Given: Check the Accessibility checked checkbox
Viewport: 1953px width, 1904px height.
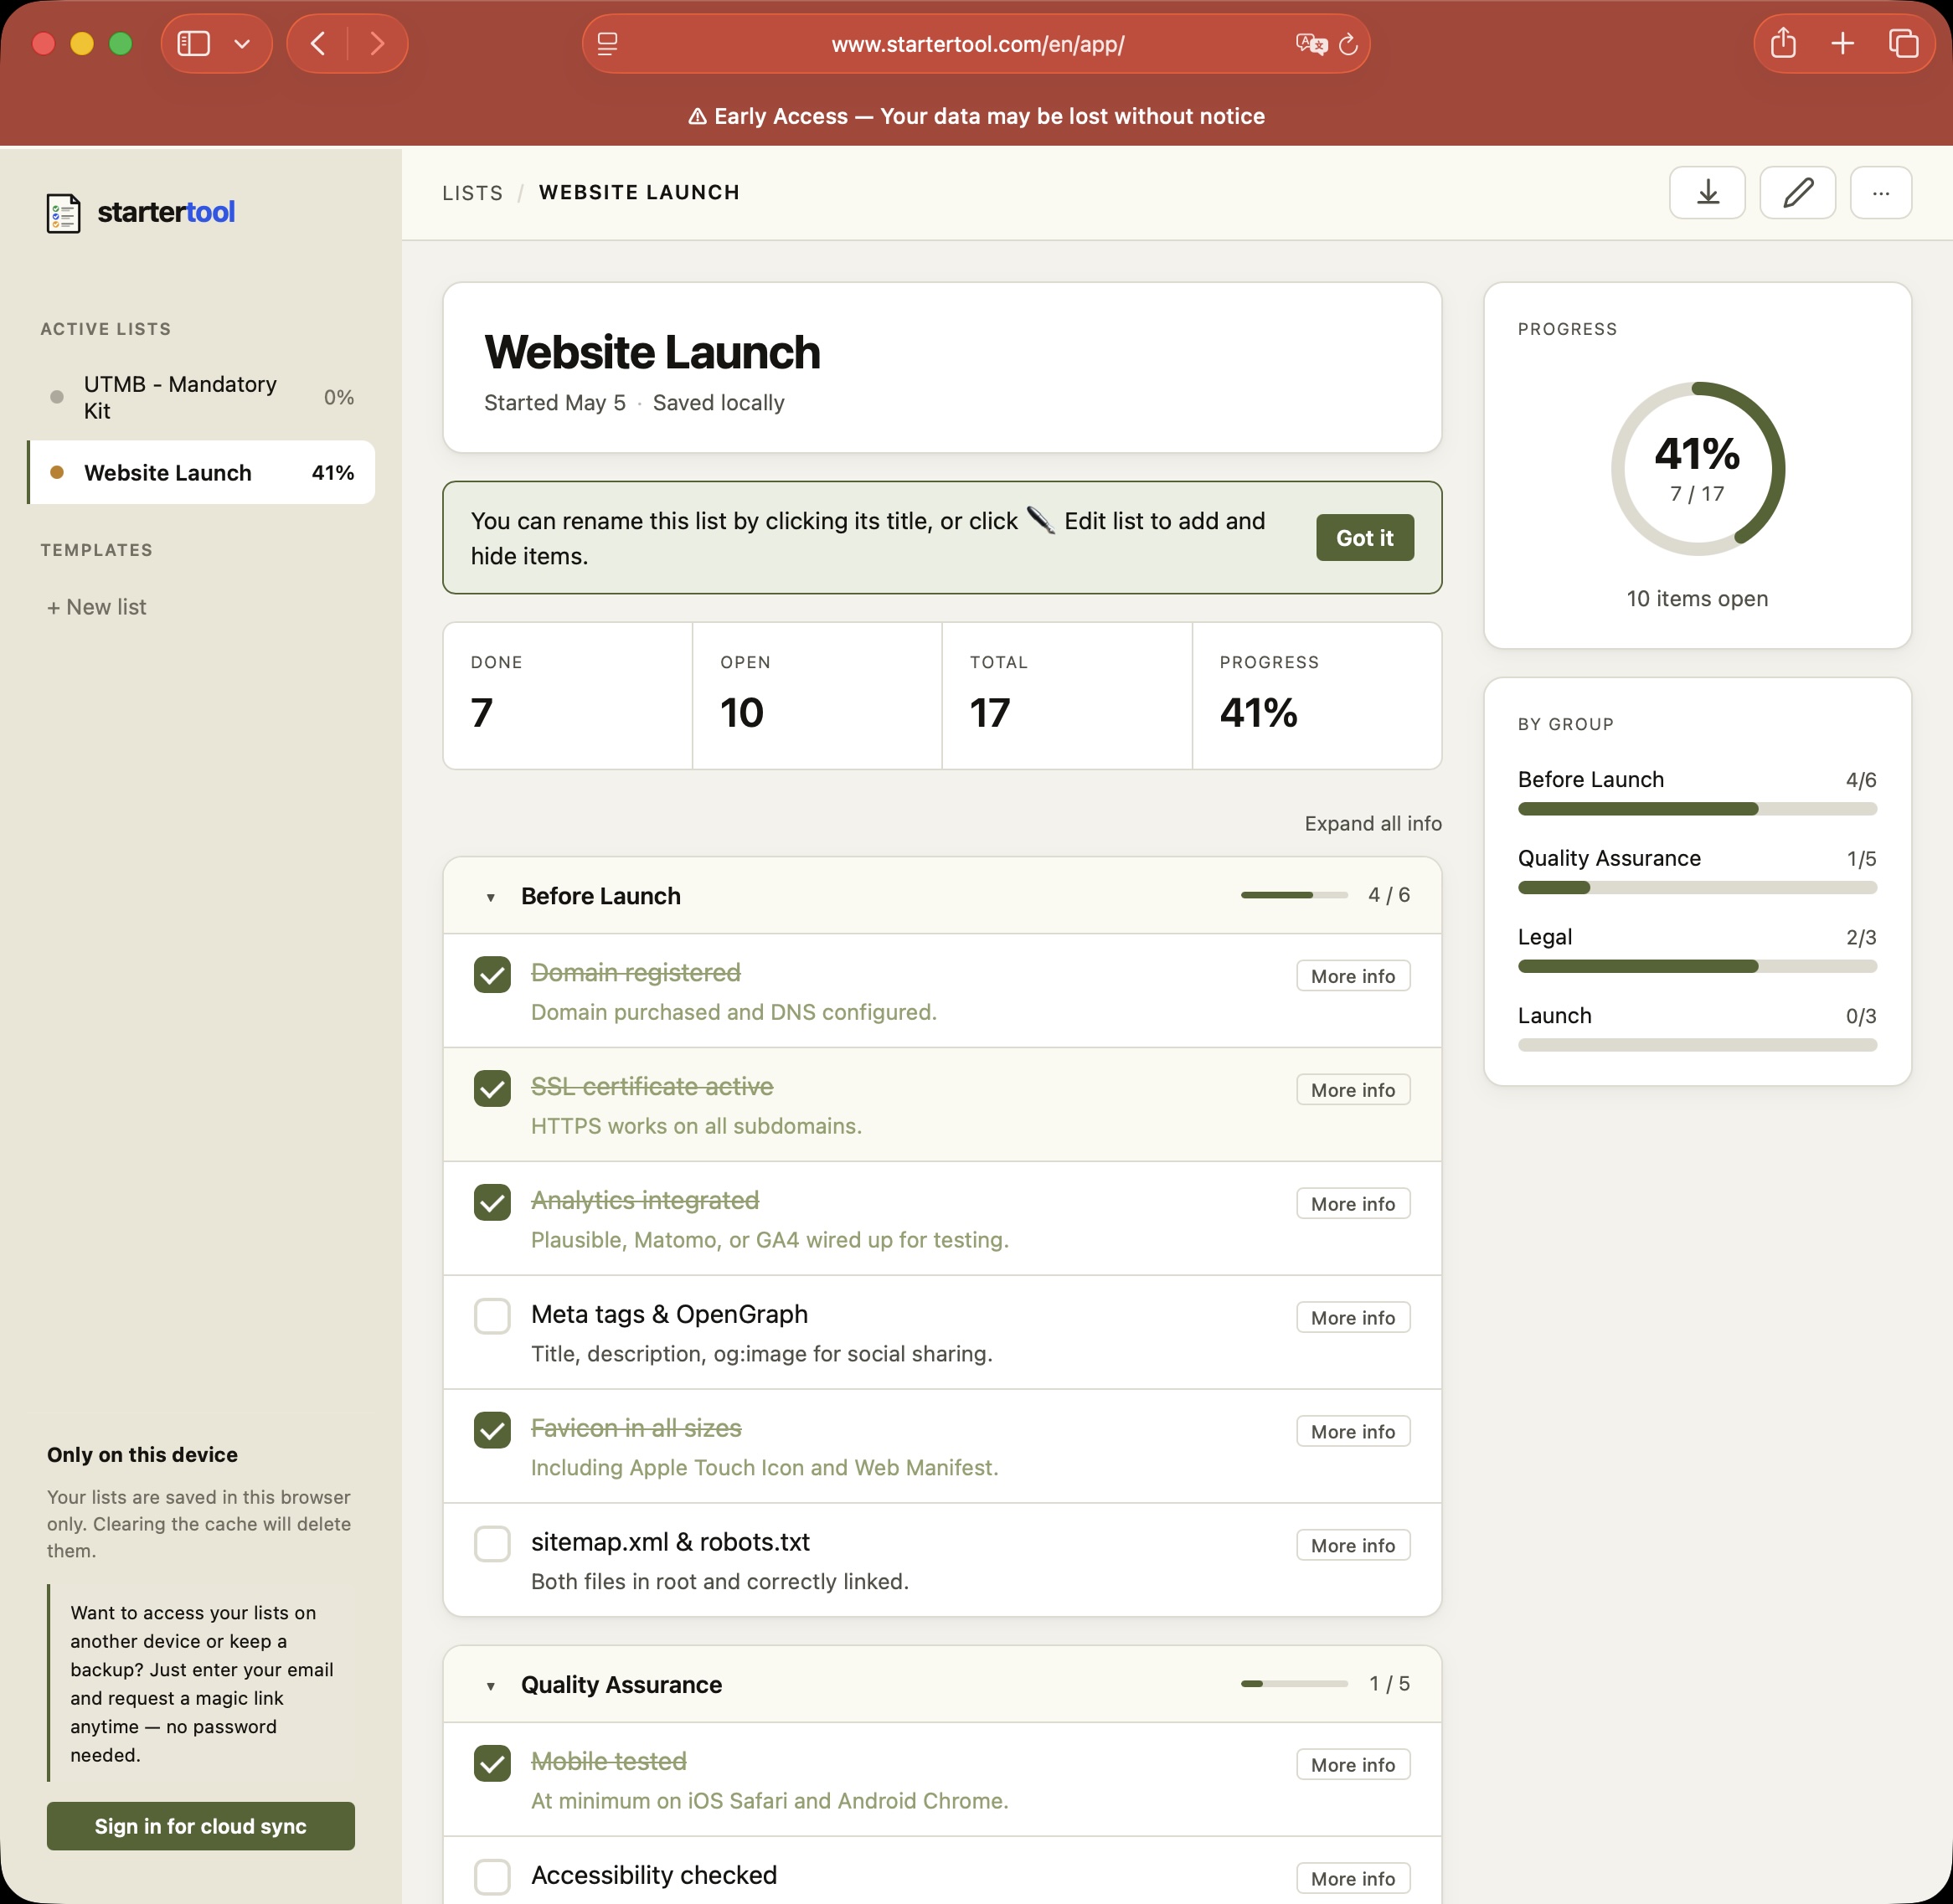Looking at the screenshot, I should (x=492, y=1878).
